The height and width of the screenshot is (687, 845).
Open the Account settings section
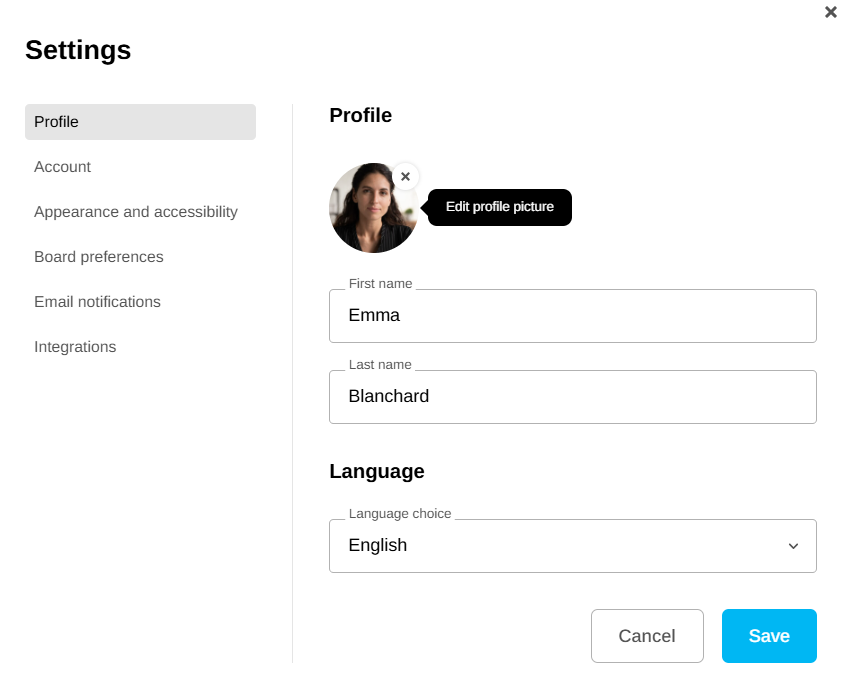[62, 167]
